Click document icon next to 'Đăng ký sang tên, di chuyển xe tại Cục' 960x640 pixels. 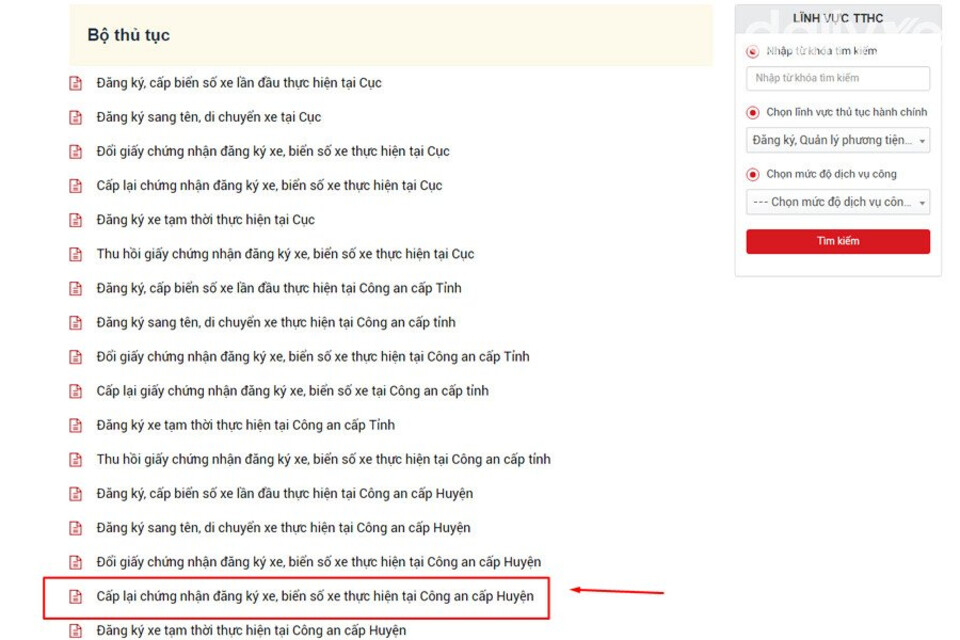coord(75,118)
